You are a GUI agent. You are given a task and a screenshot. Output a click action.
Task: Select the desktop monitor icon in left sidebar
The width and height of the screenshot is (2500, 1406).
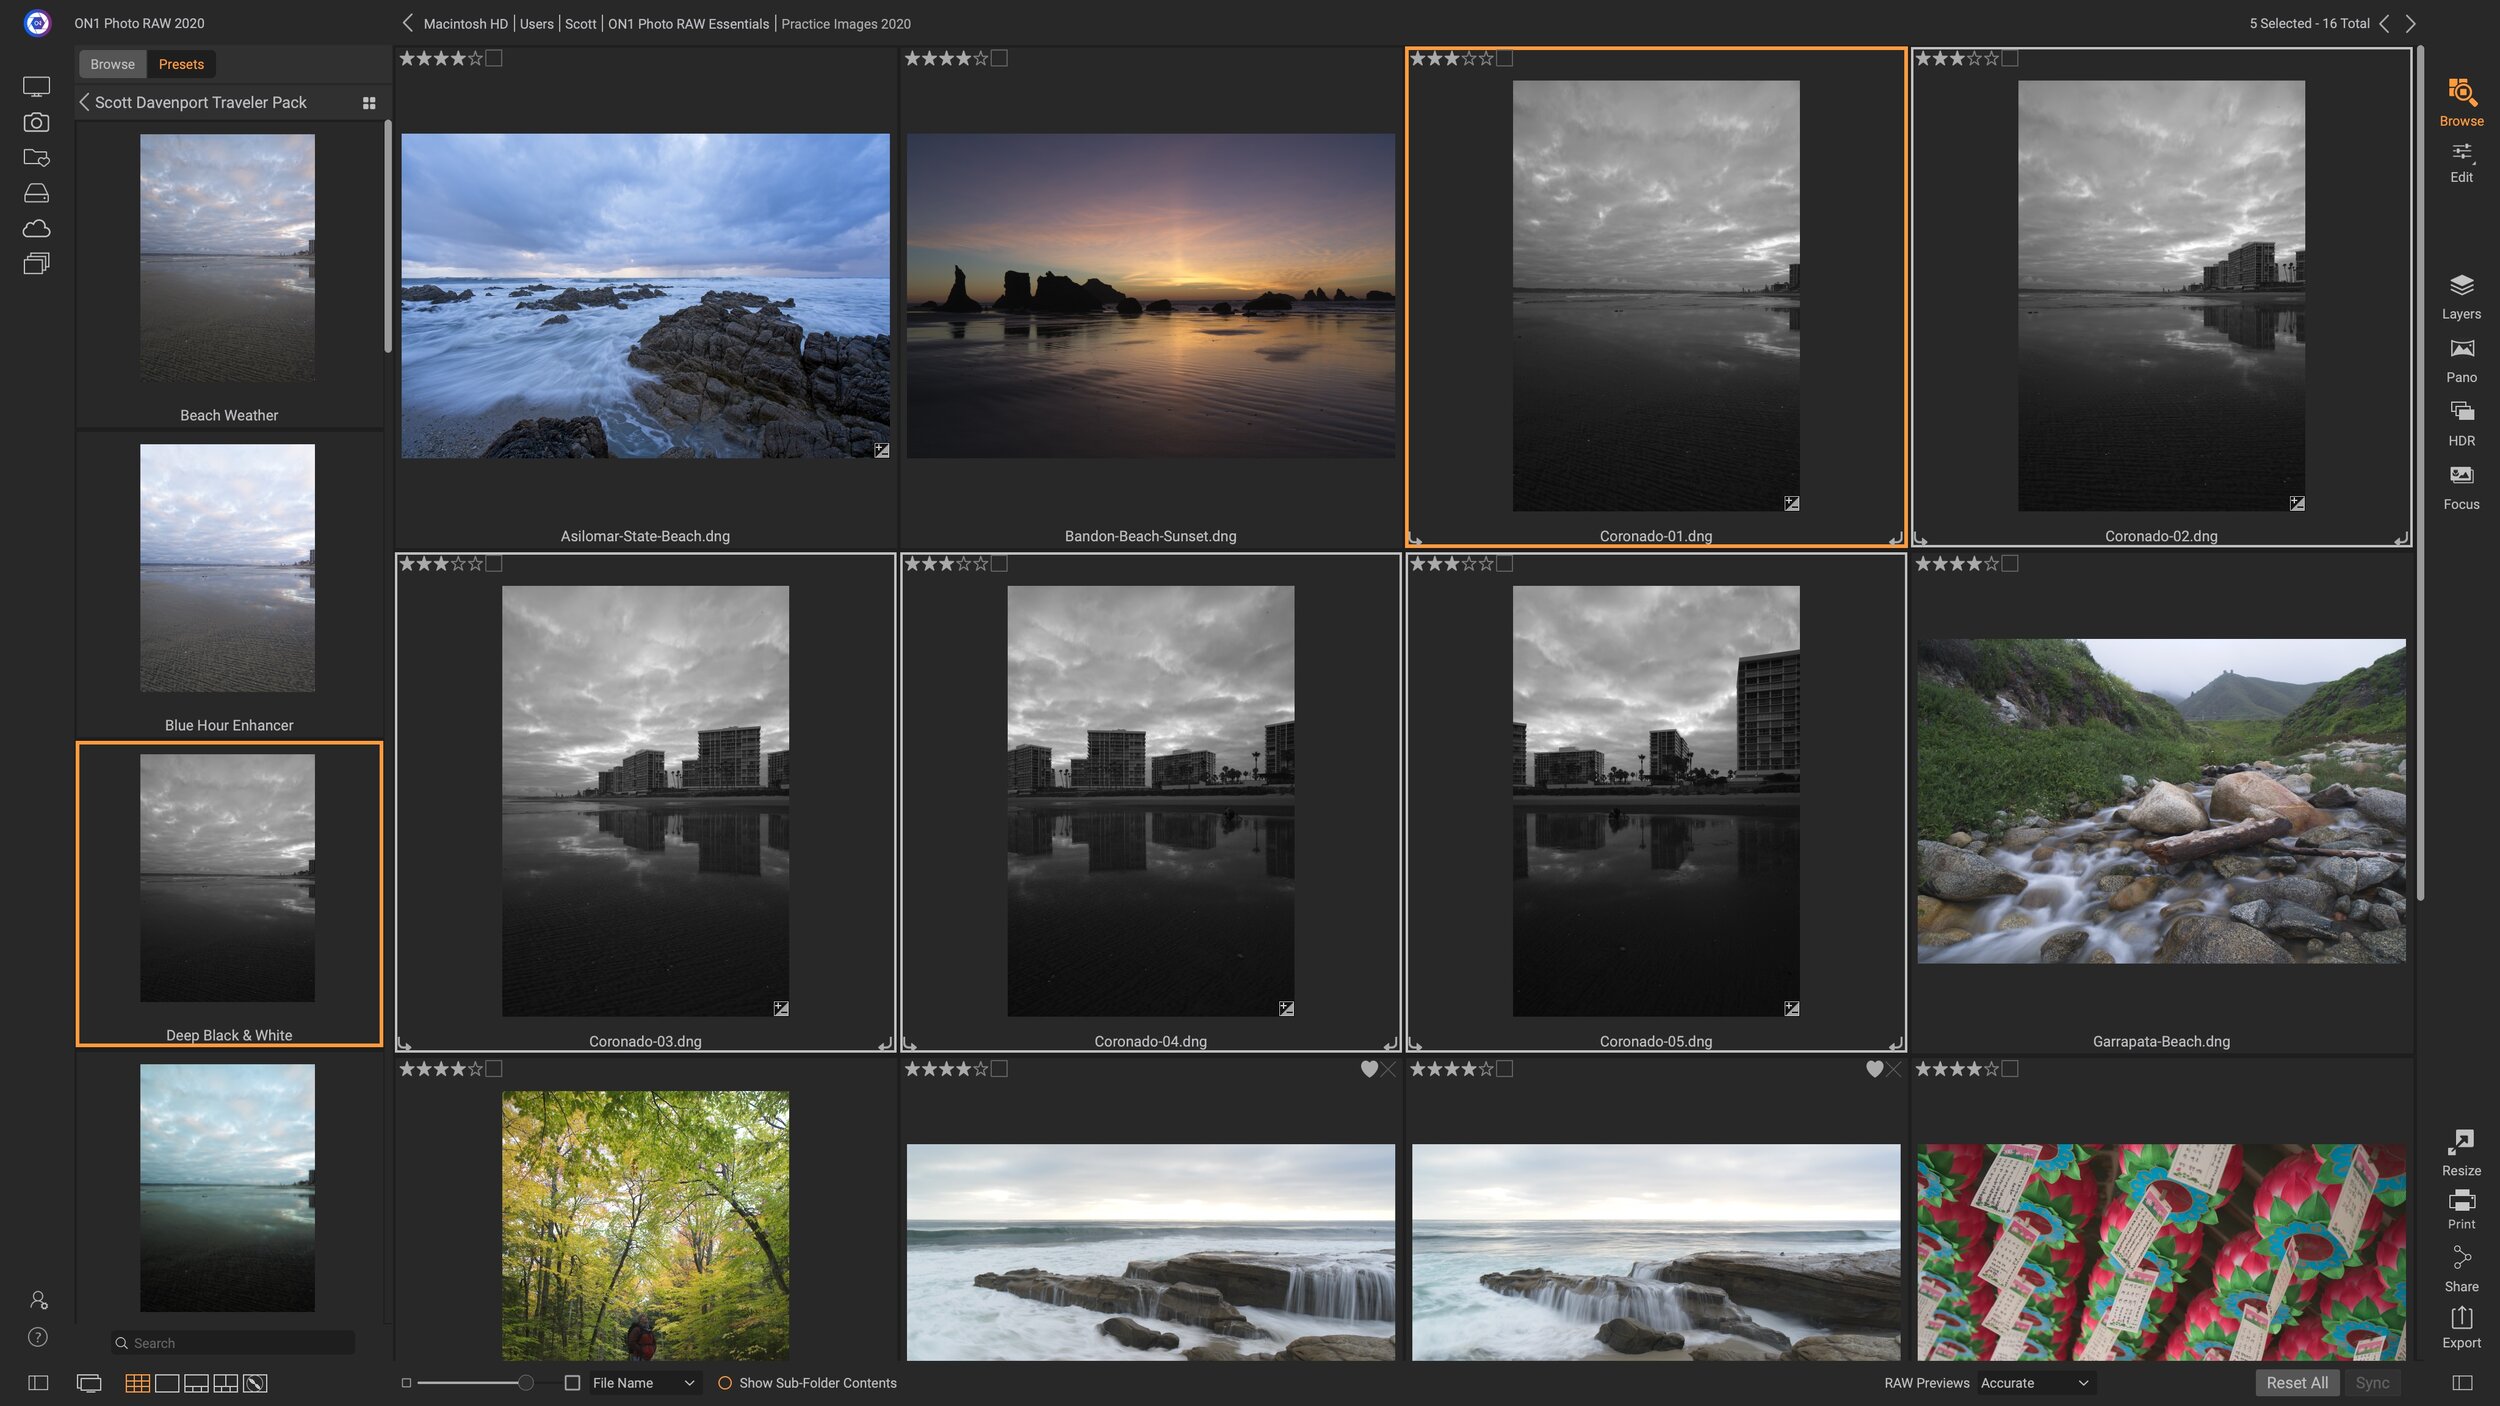pos(36,87)
